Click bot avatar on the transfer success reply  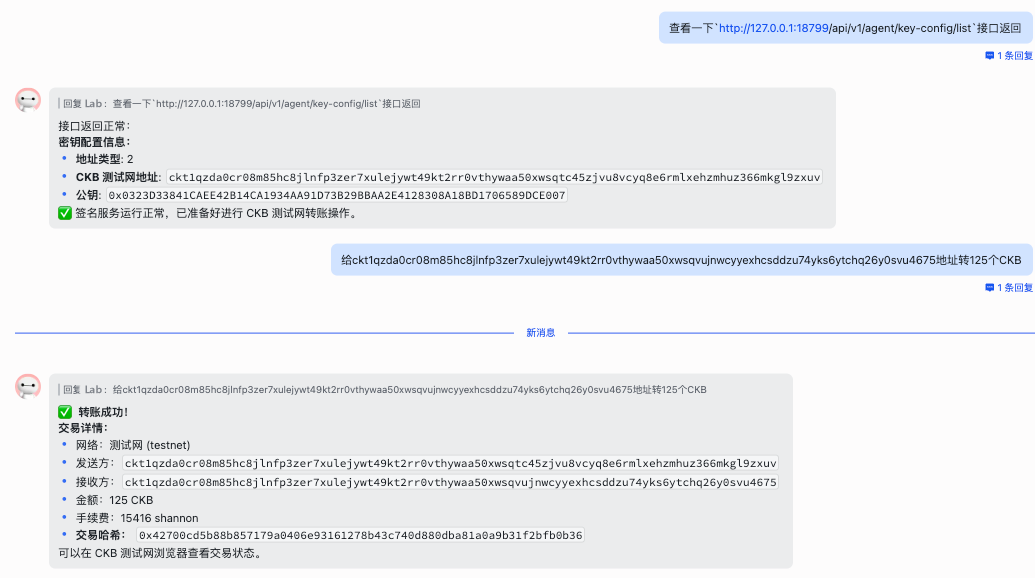28,386
